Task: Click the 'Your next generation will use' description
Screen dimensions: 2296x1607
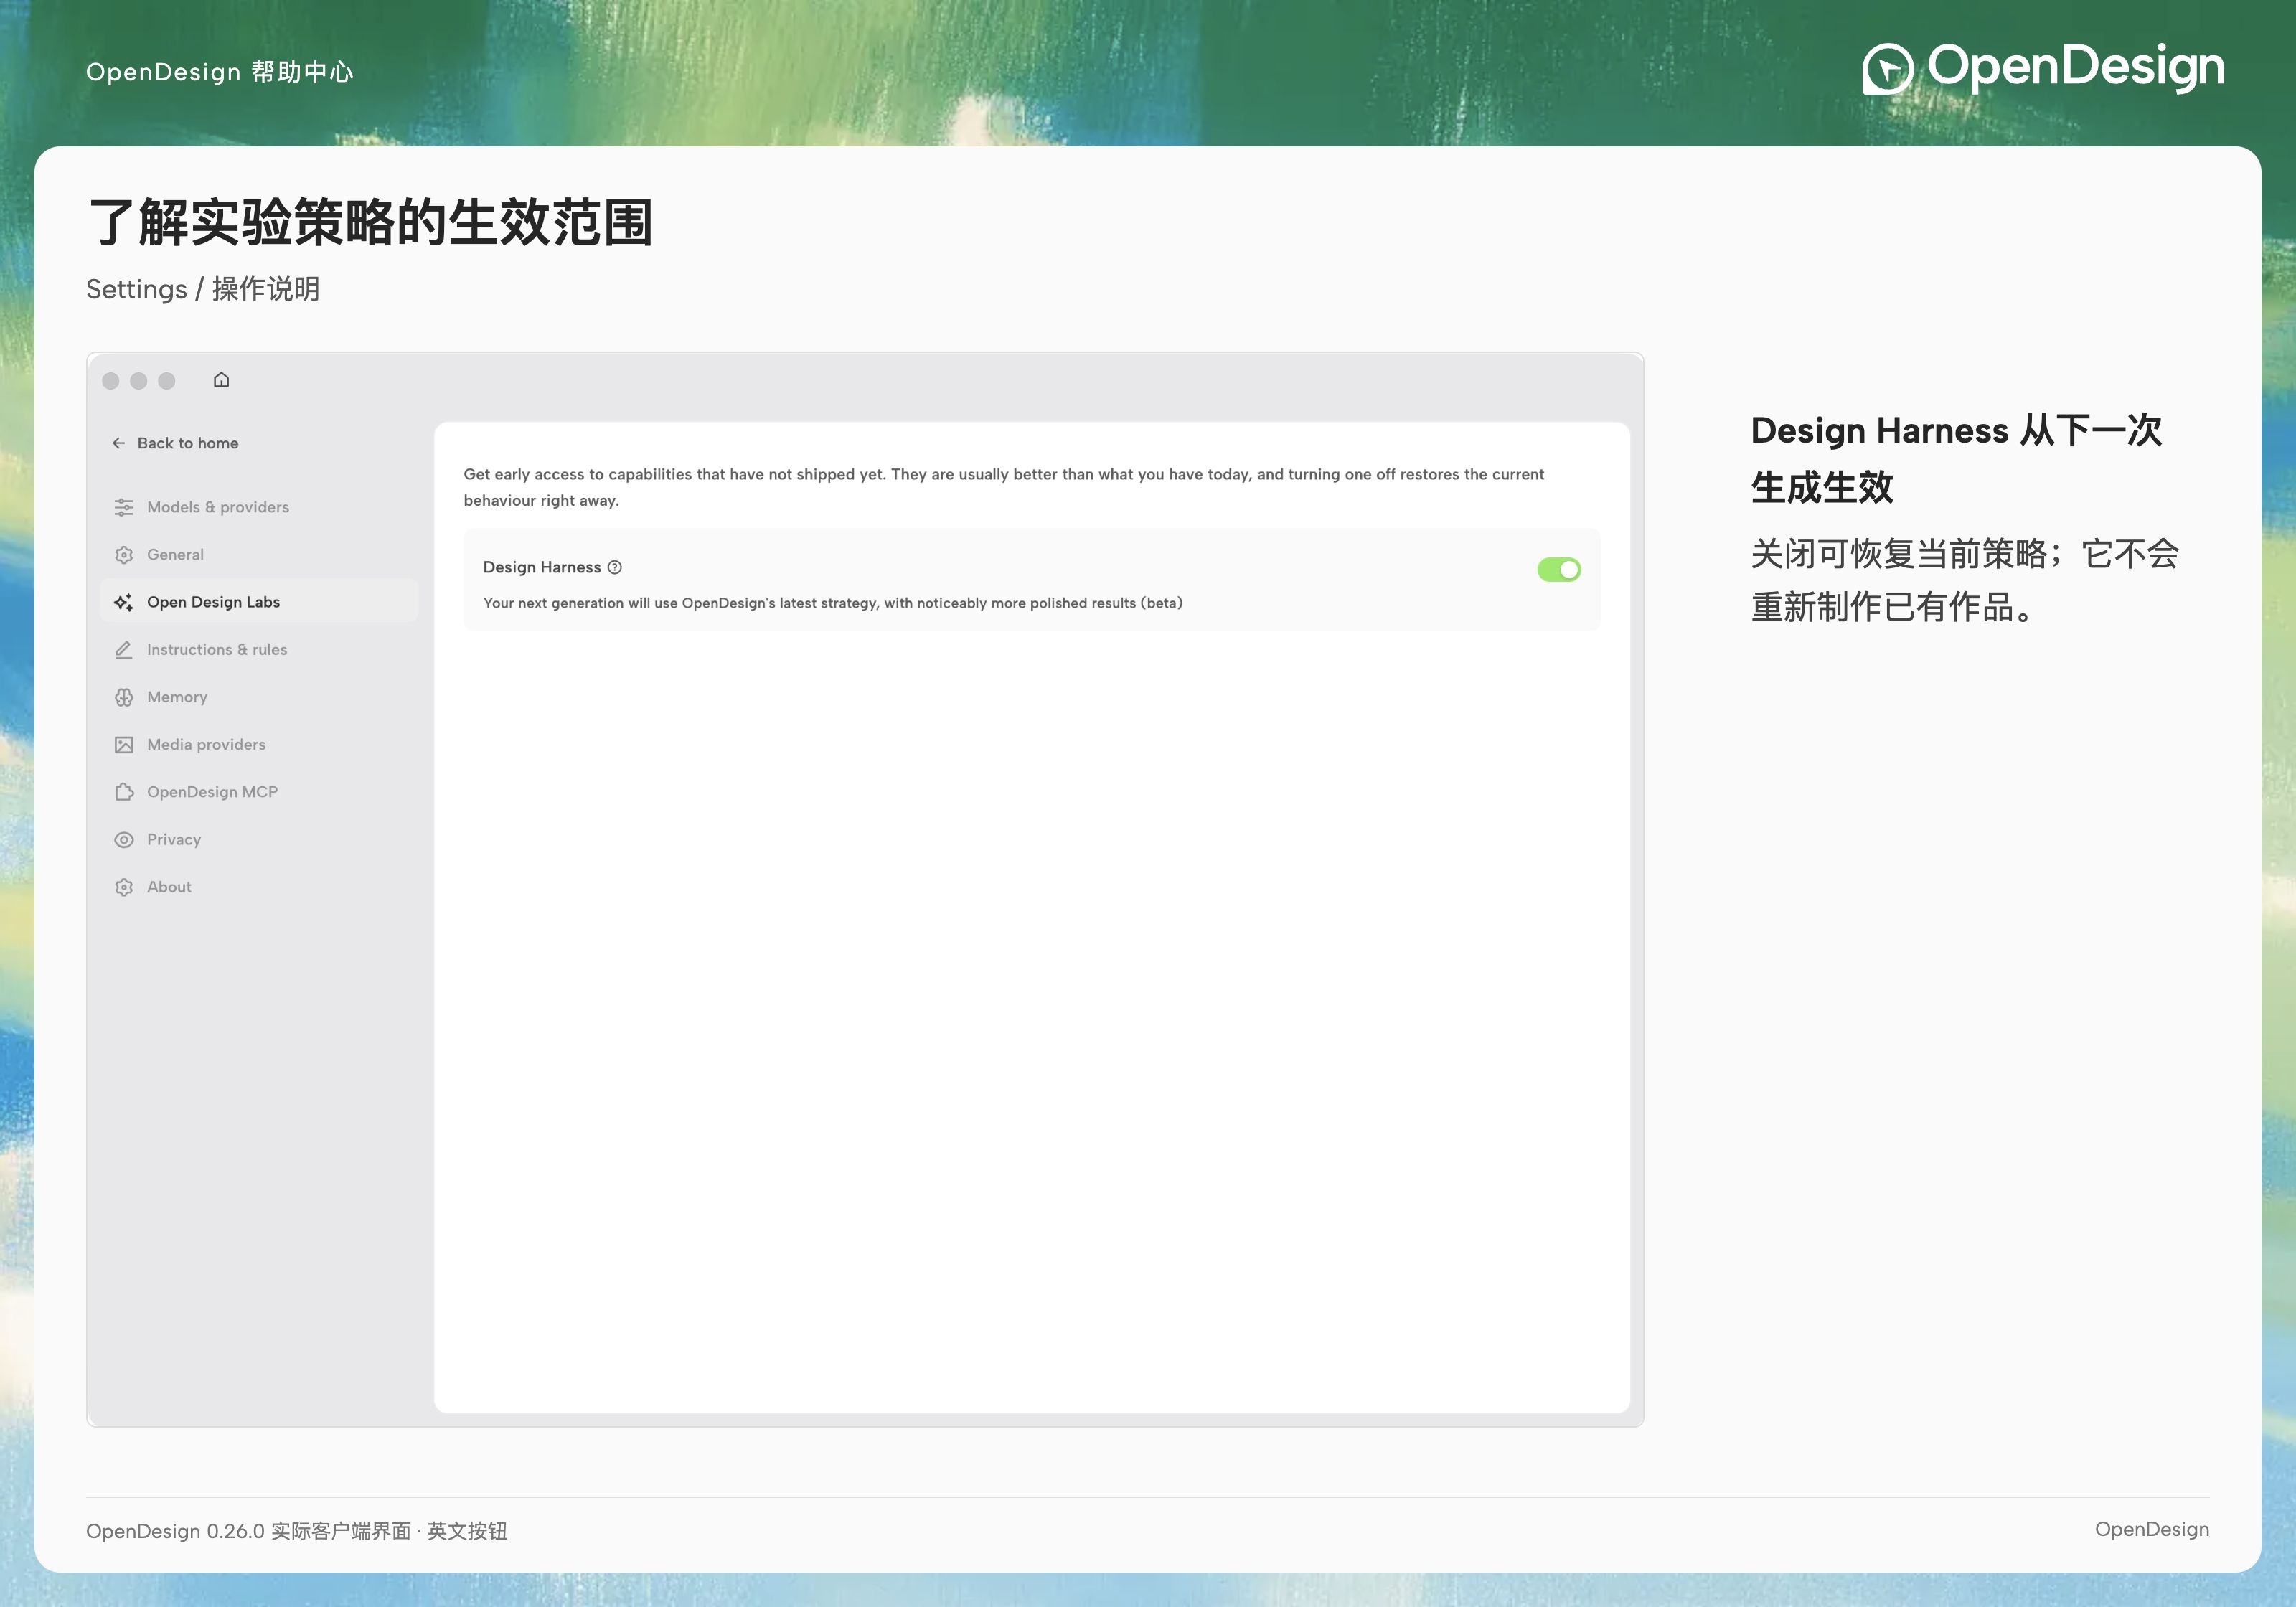Action: (833, 603)
